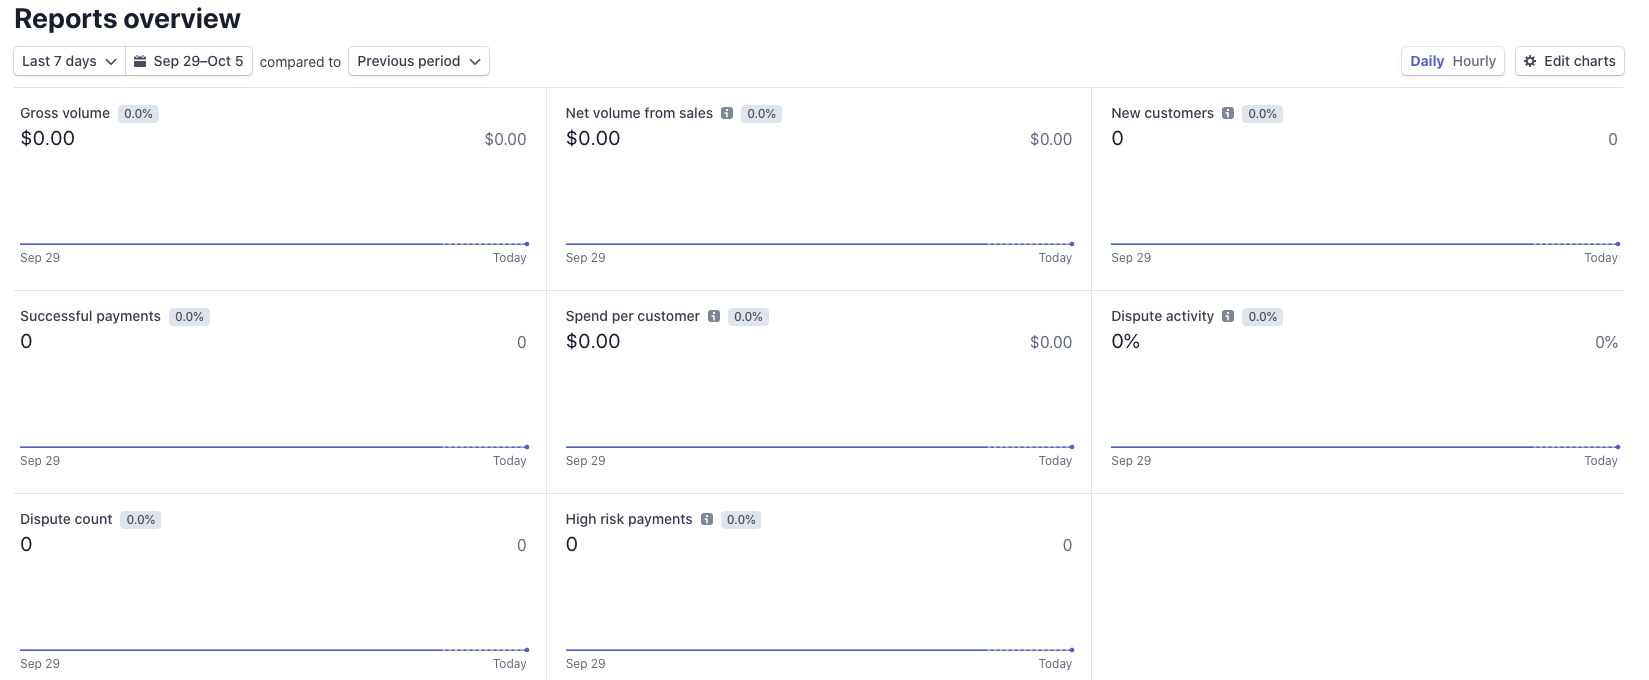Expand the Previous period comparison dropdown
Screen dimensions: 1649x680
418,61
